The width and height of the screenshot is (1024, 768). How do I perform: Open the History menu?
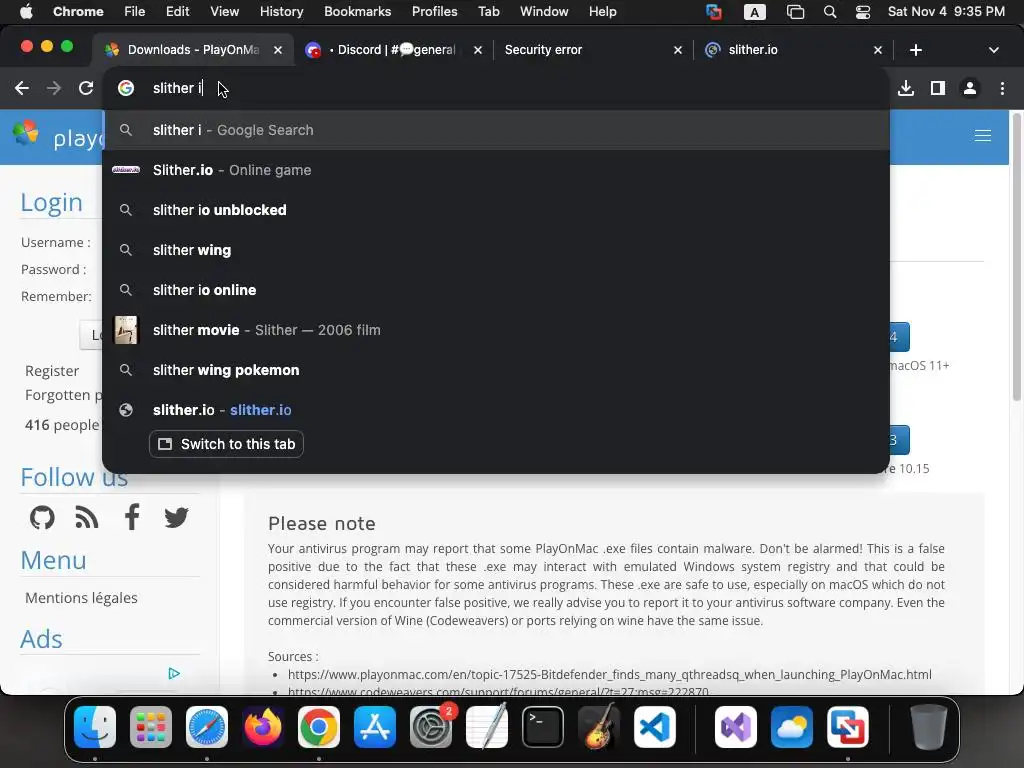click(281, 12)
